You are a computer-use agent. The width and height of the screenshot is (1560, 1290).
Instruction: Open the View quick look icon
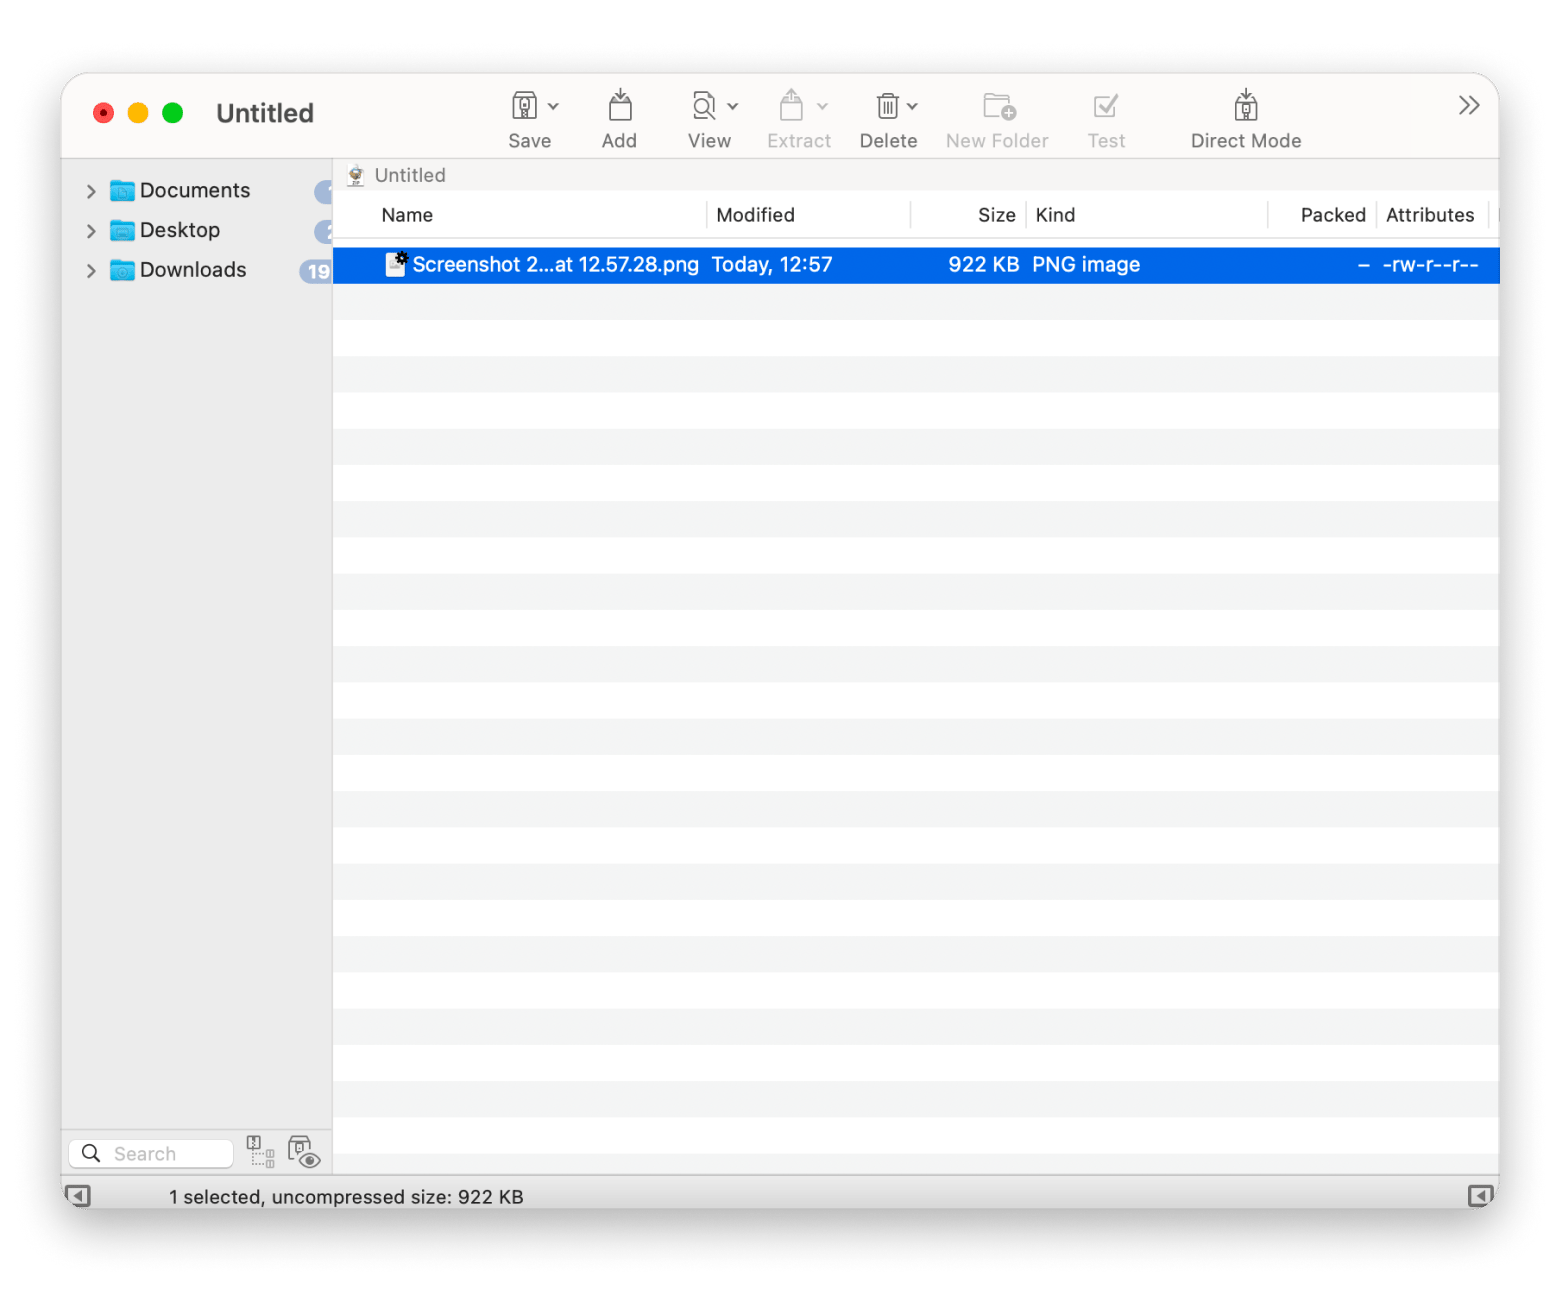tap(705, 106)
